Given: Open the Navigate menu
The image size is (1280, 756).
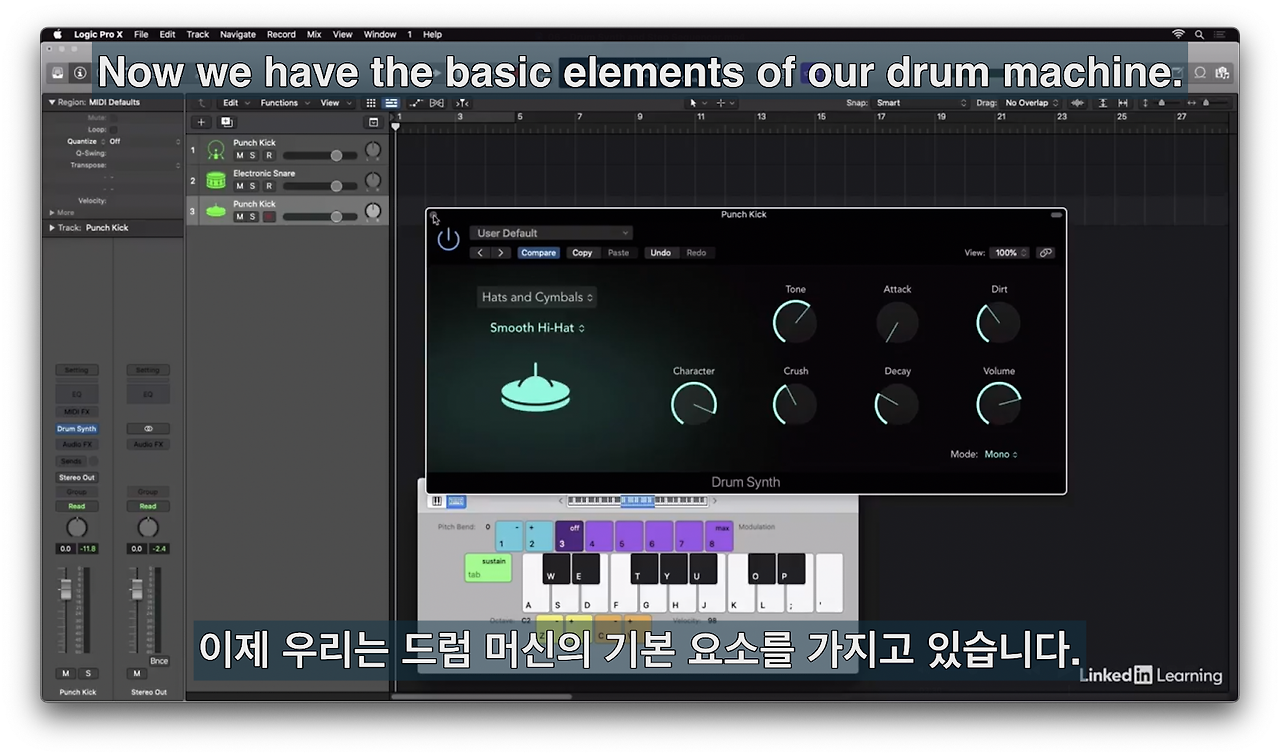Looking at the screenshot, I should point(238,34).
